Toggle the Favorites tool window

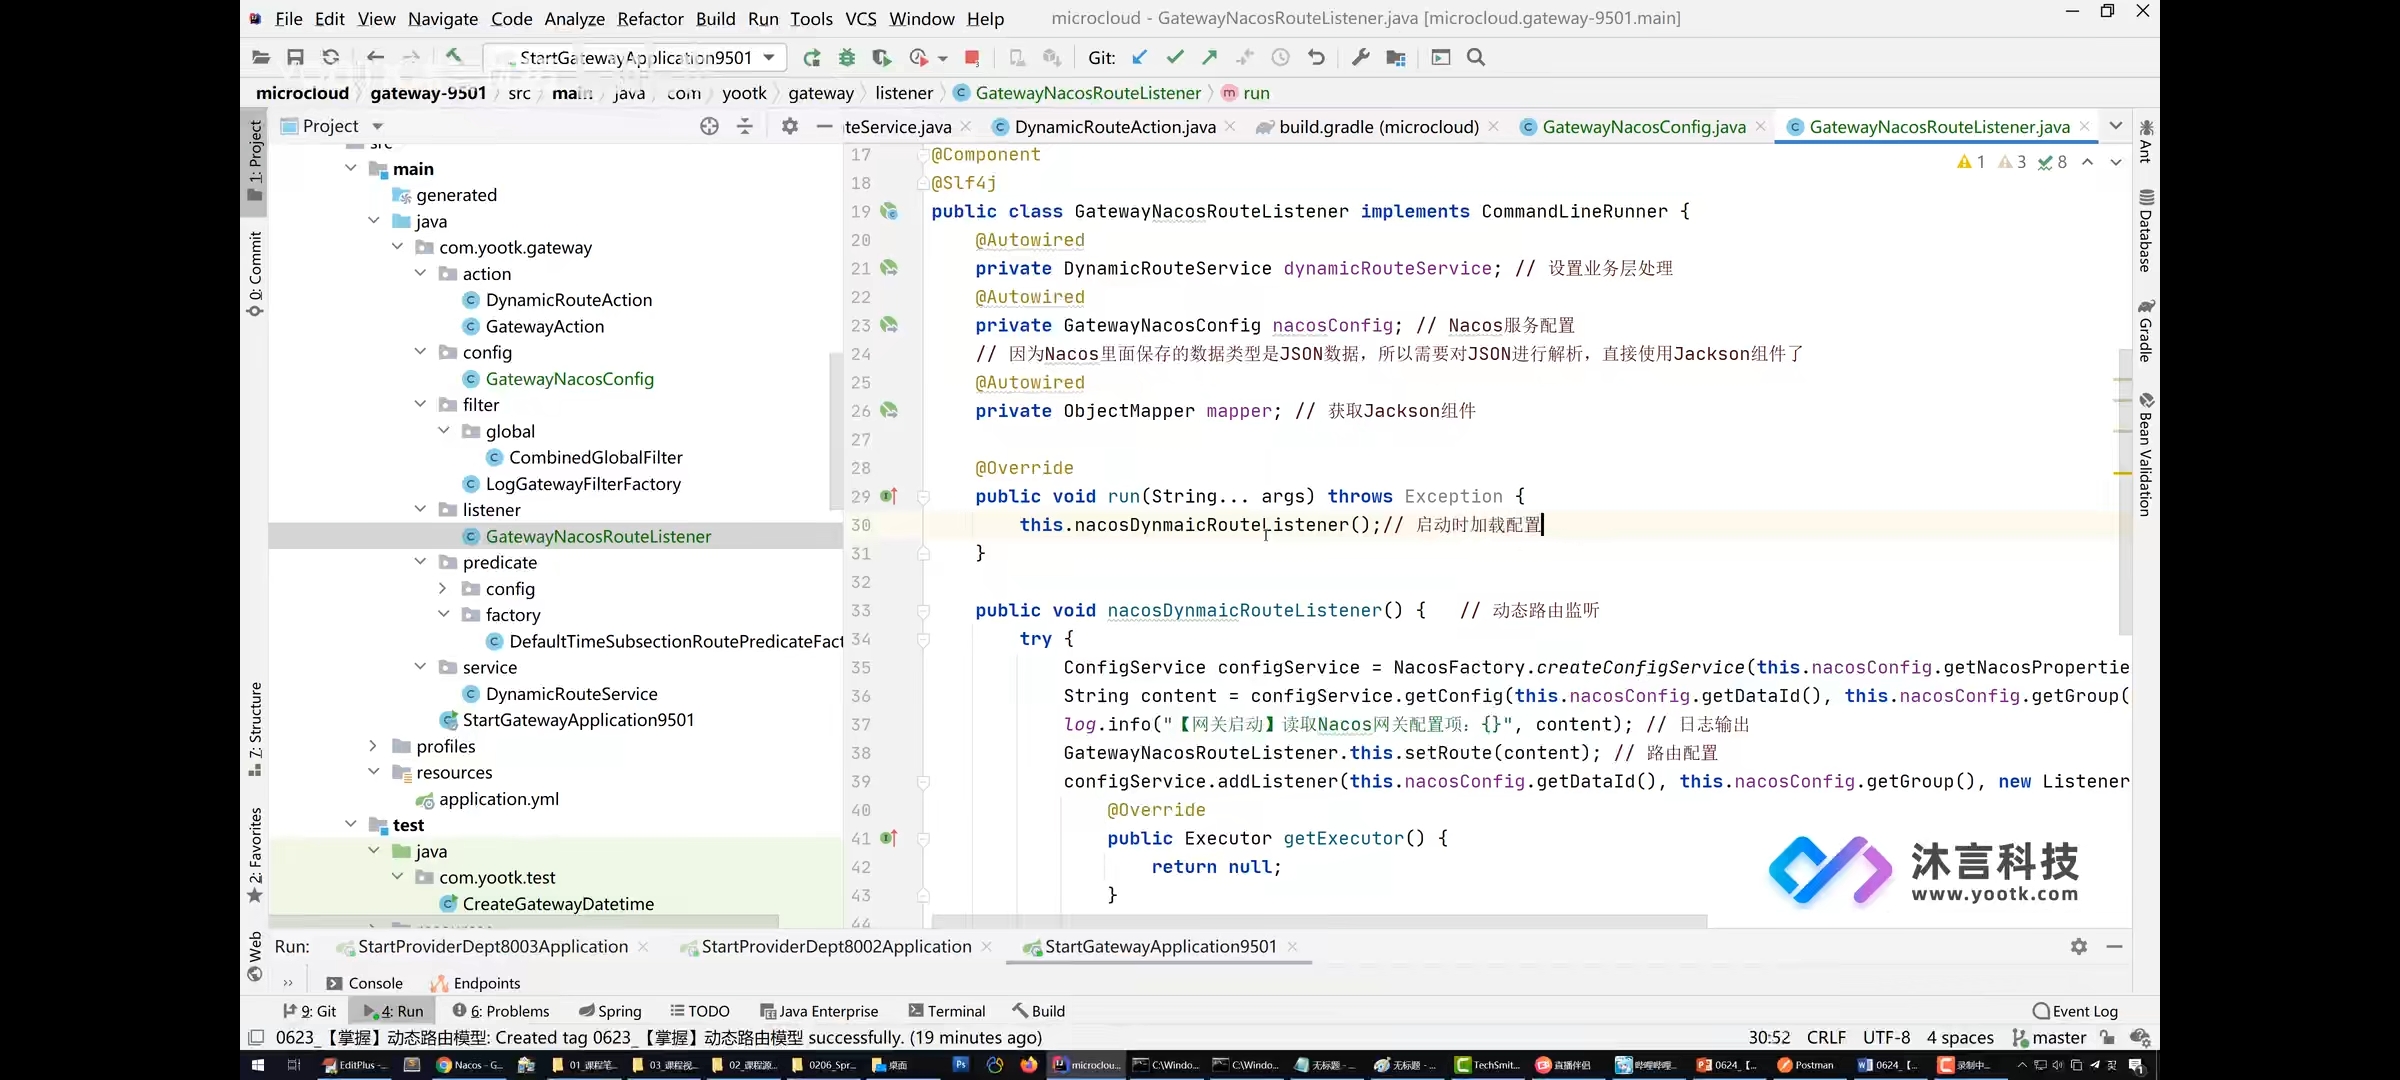pyautogui.click(x=255, y=855)
